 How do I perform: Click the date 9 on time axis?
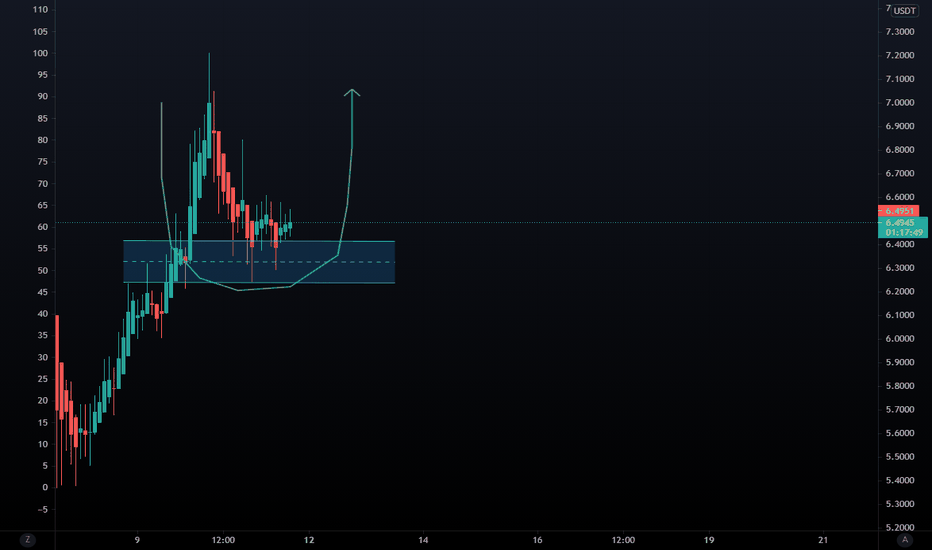click(x=137, y=540)
